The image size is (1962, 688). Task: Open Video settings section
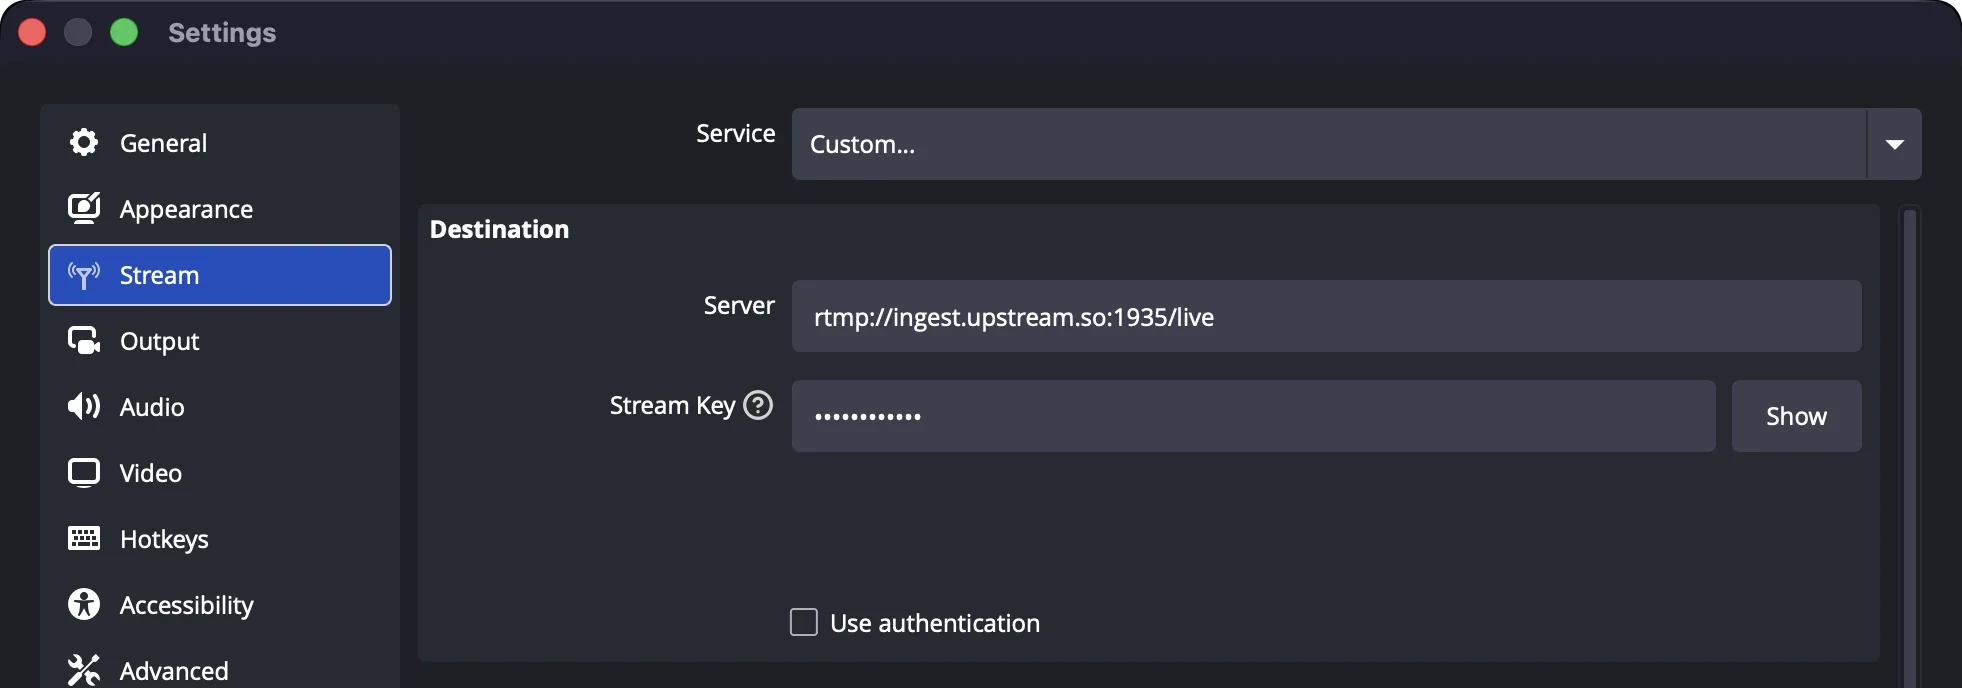pyautogui.click(x=220, y=473)
